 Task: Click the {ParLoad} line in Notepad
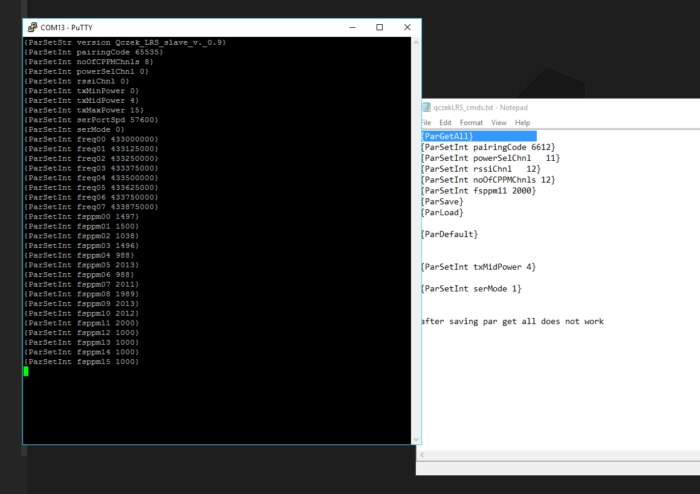pyautogui.click(x=442, y=212)
